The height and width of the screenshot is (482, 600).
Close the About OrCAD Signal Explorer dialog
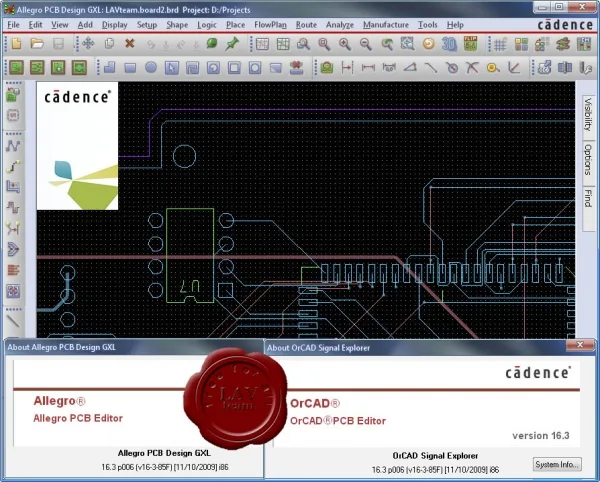(580, 345)
